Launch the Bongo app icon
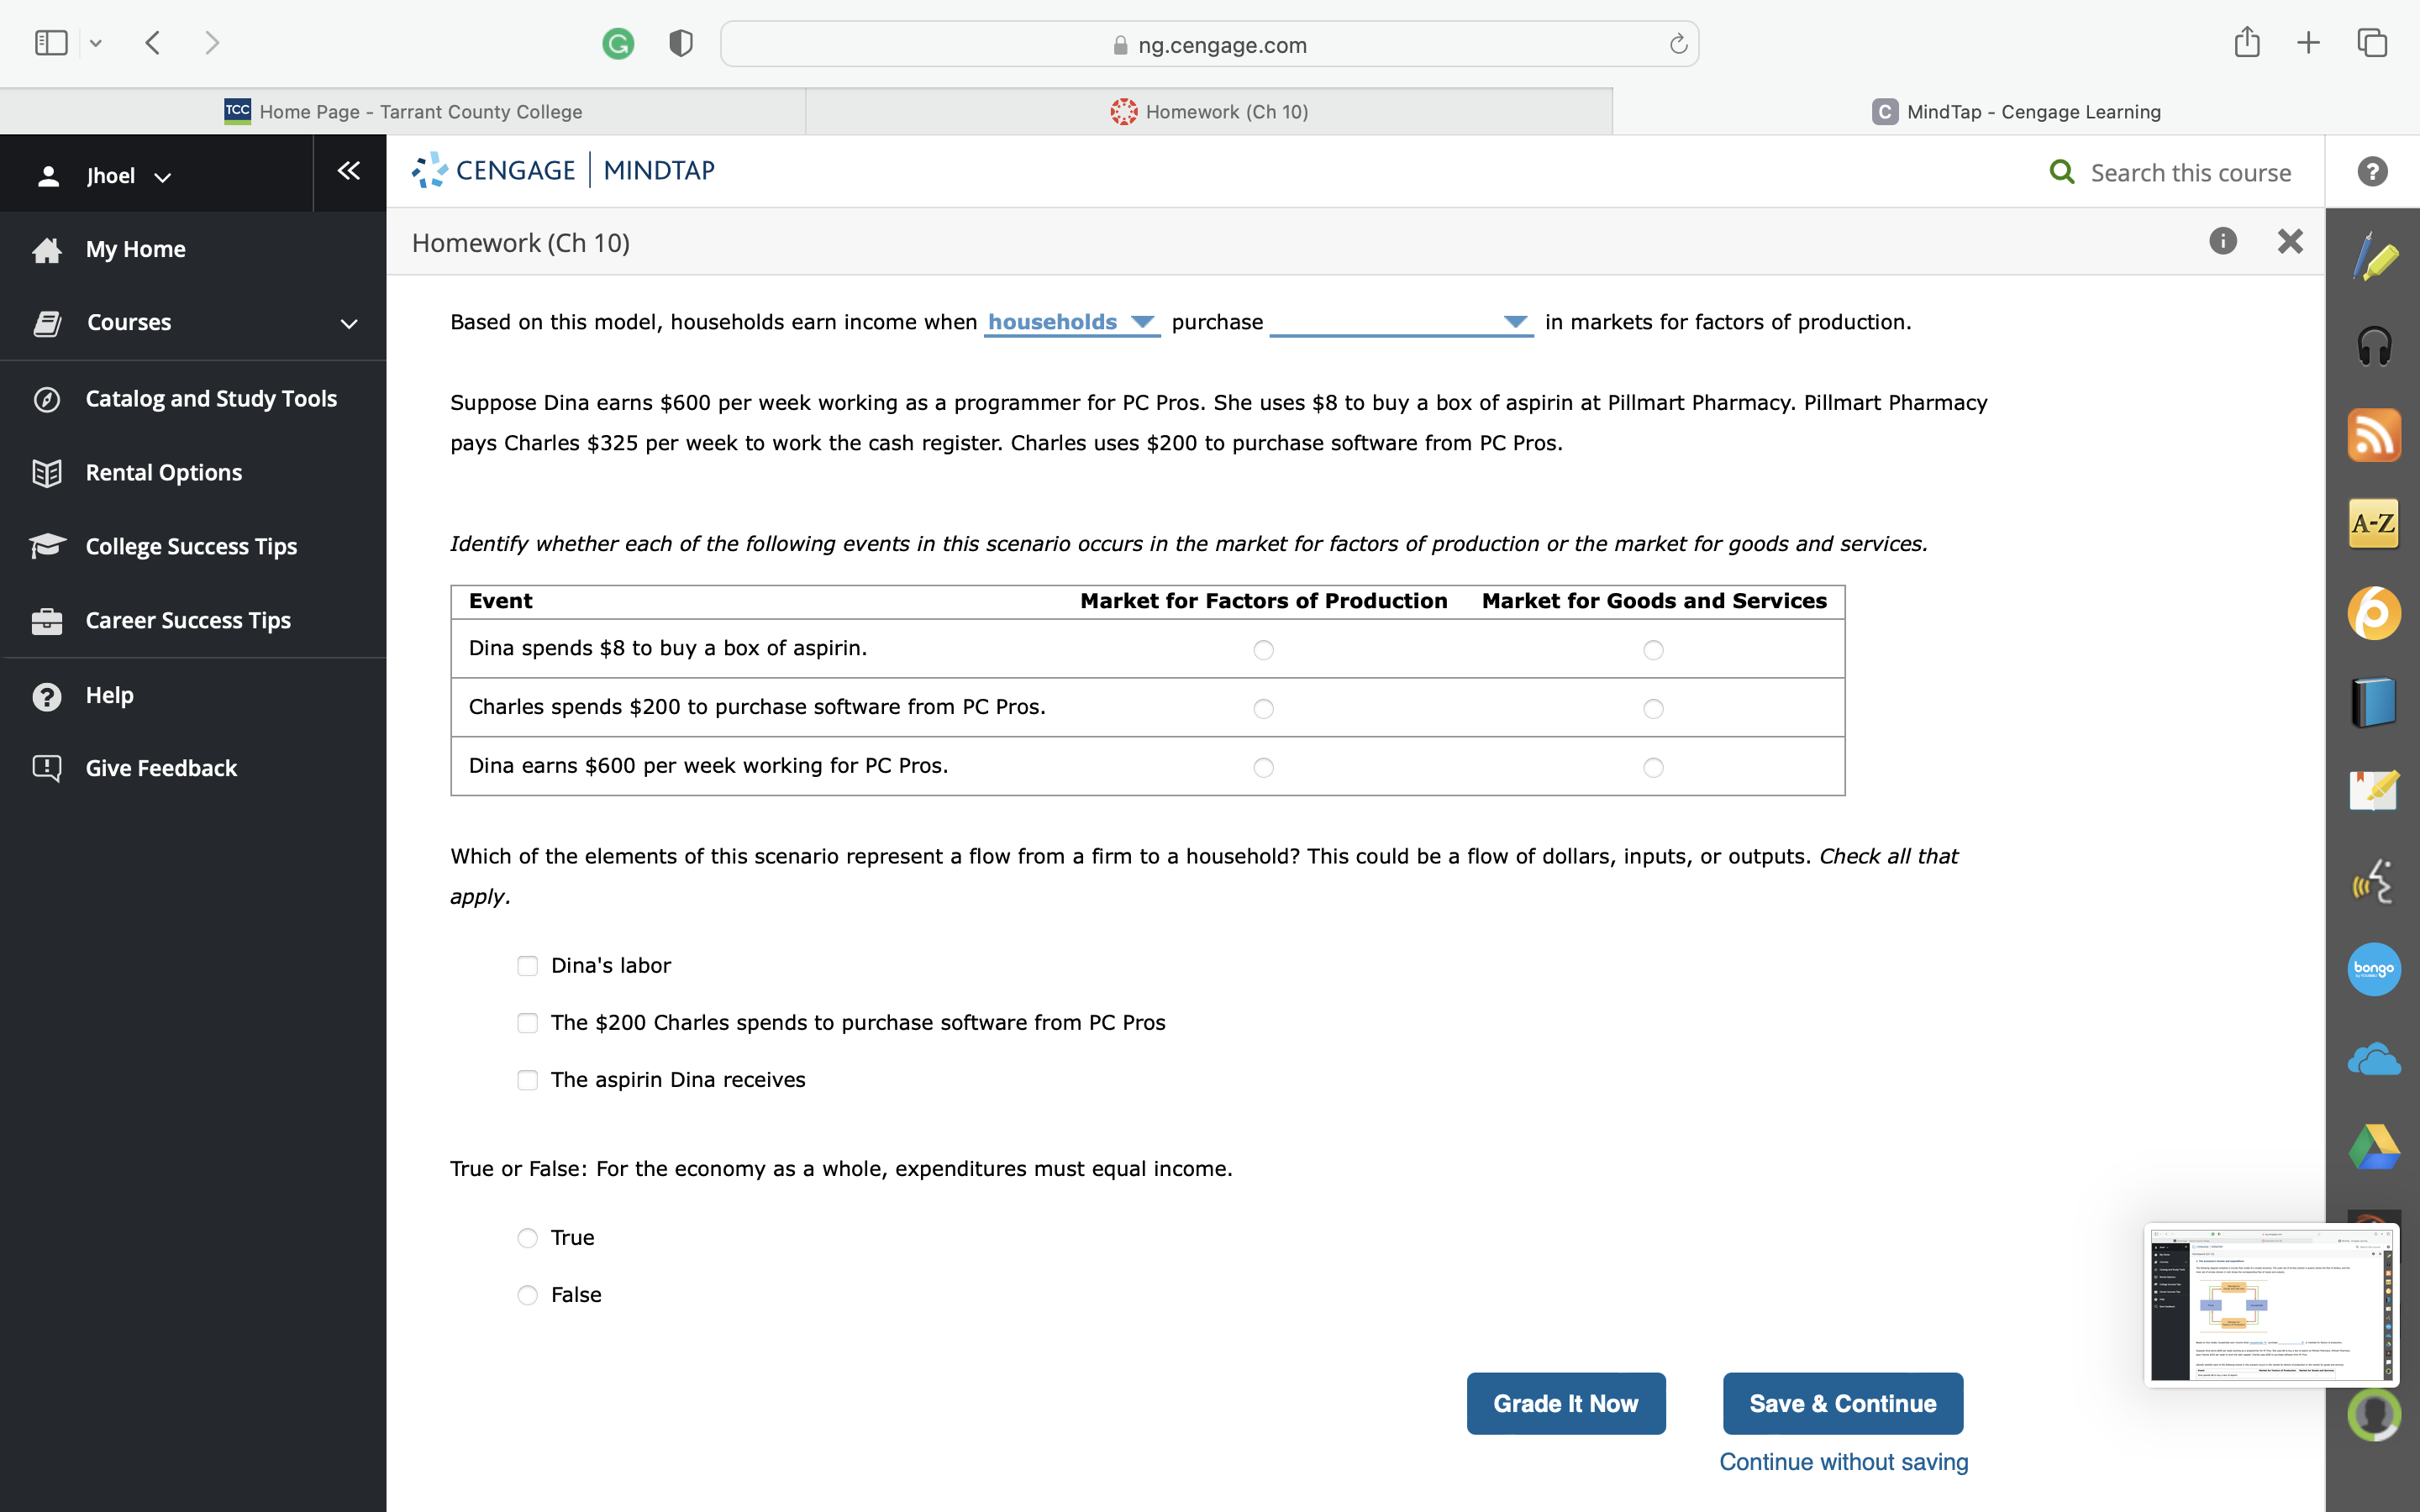 click(x=2373, y=968)
